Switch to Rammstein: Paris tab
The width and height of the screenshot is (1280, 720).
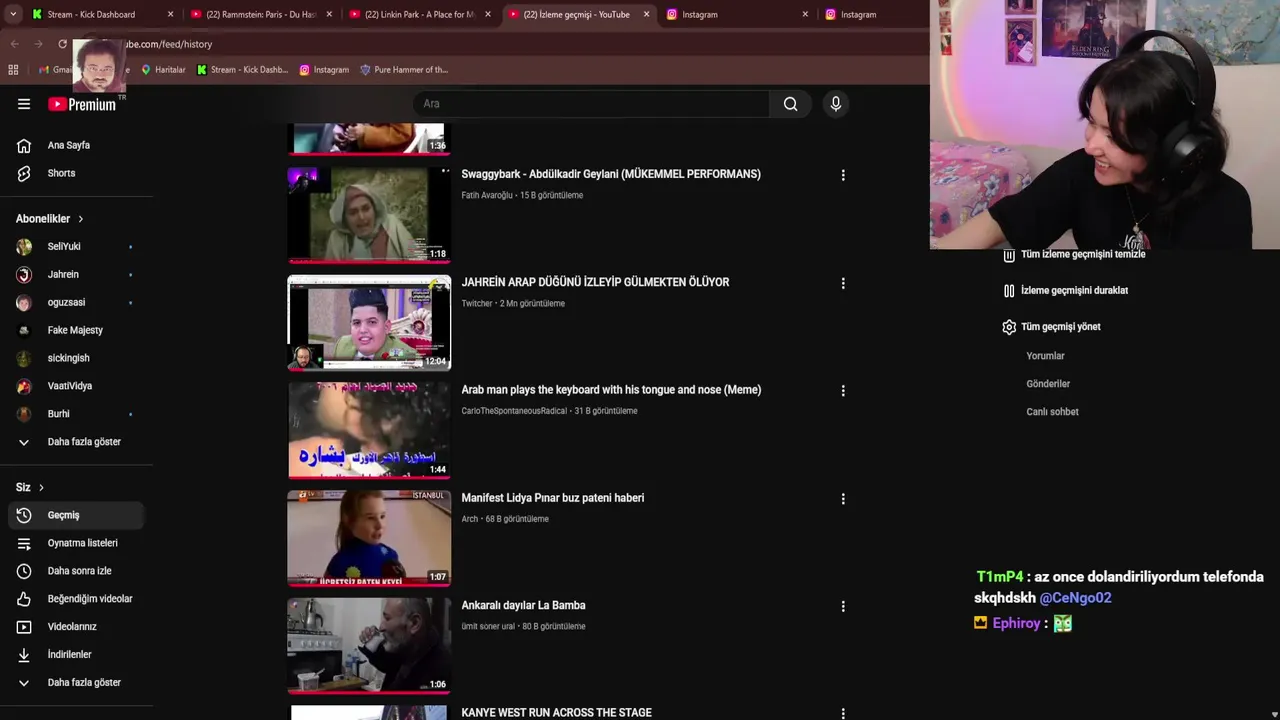click(260, 15)
